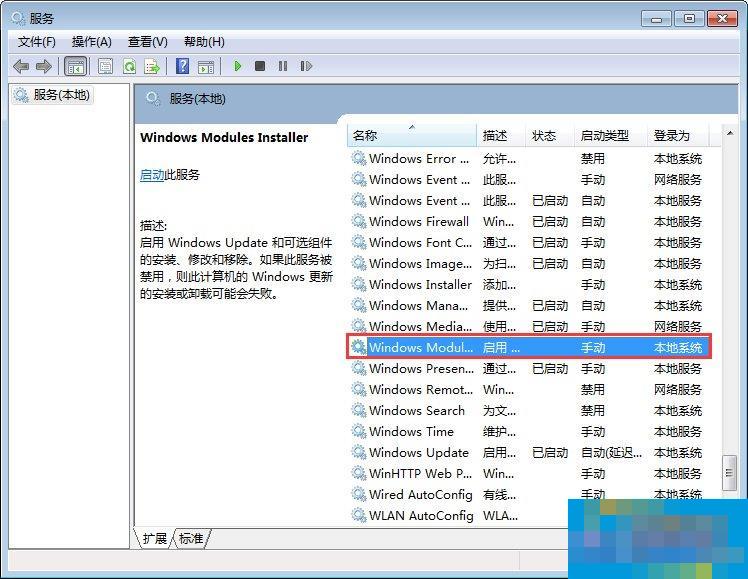Select the Wired AutoConfig service row
The image size is (748, 579).
529,494
